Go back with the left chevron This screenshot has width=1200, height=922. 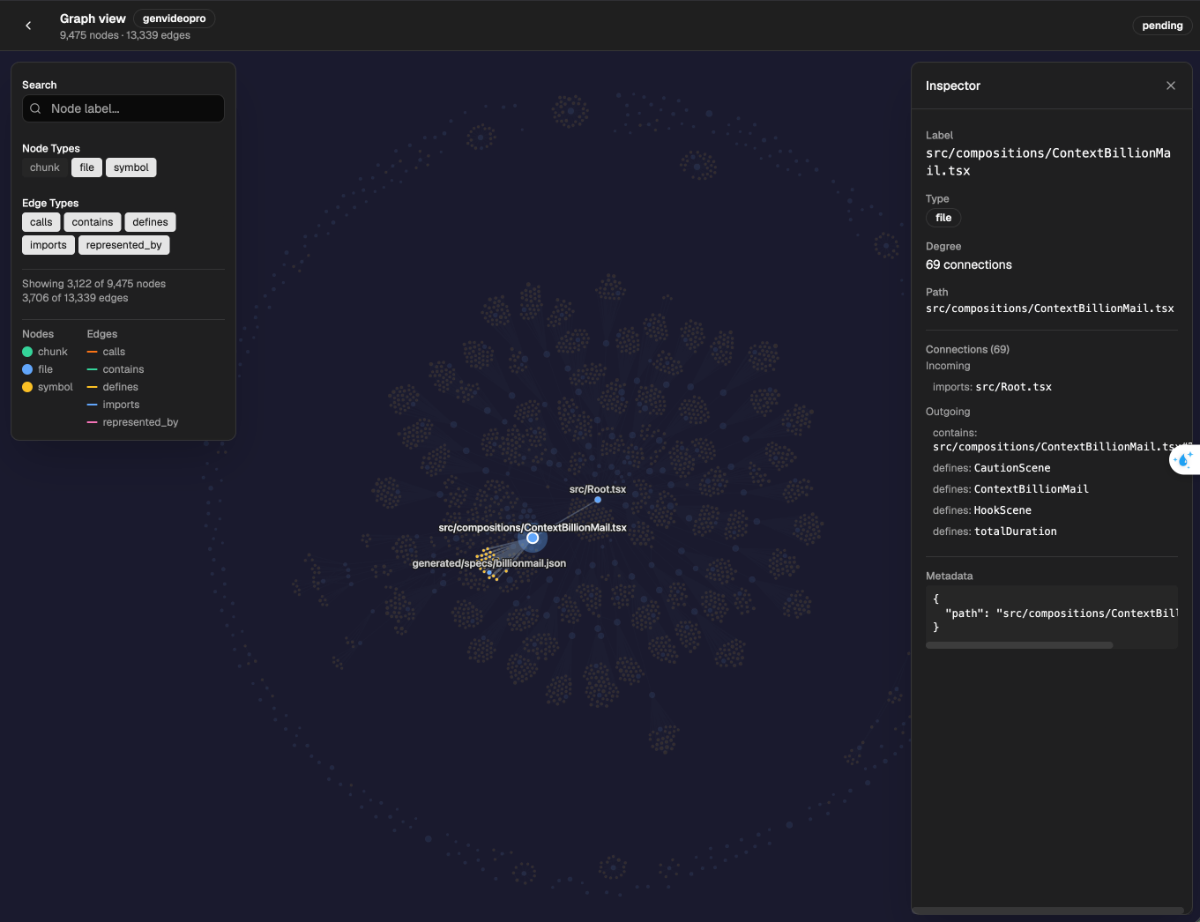tap(28, 26)
